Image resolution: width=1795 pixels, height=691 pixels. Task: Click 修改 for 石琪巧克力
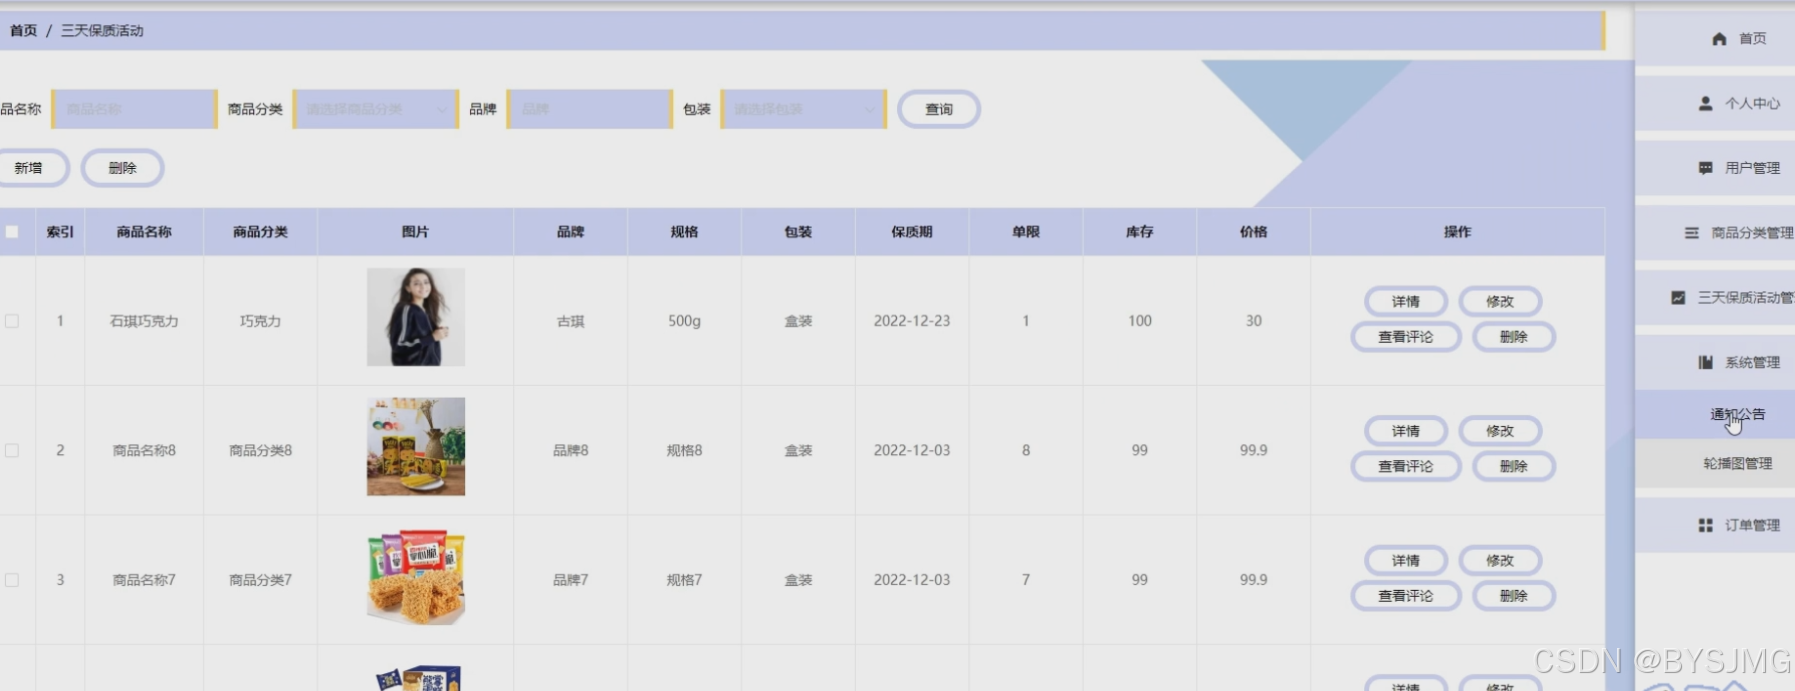click(1499, 301)
